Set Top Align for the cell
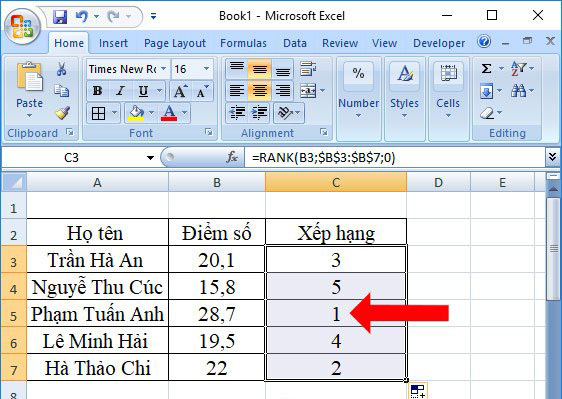Viewport: 562px width, 399px height. (x=237, y=68)
